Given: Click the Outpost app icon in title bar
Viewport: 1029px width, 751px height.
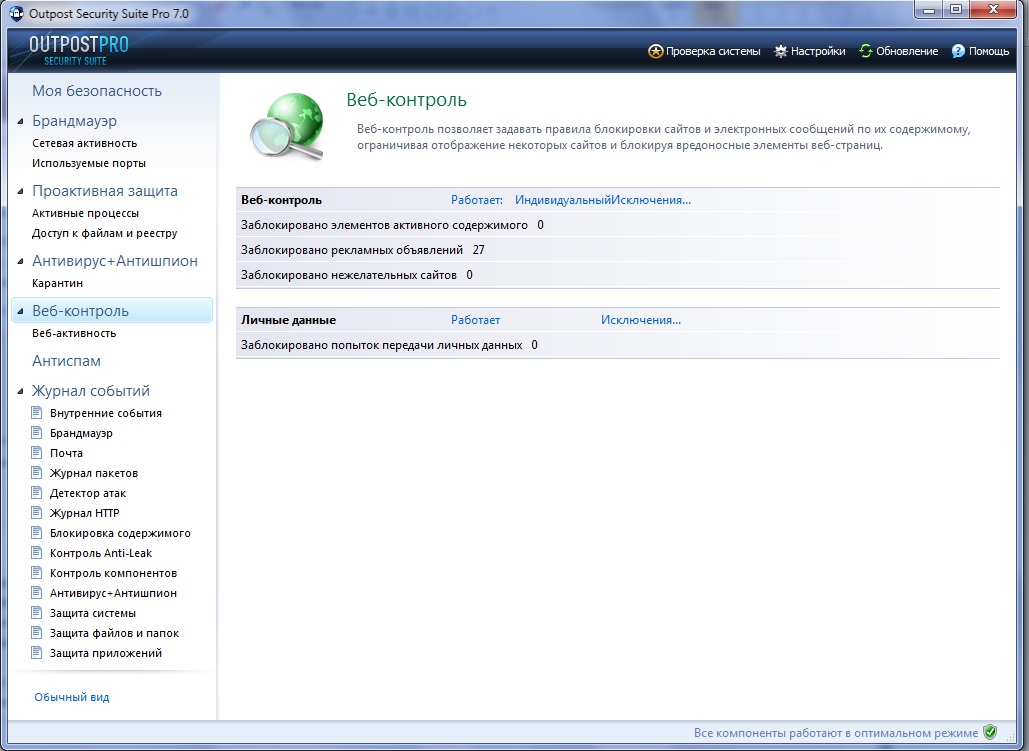Looking at the screenshot, I should [16, 13].
